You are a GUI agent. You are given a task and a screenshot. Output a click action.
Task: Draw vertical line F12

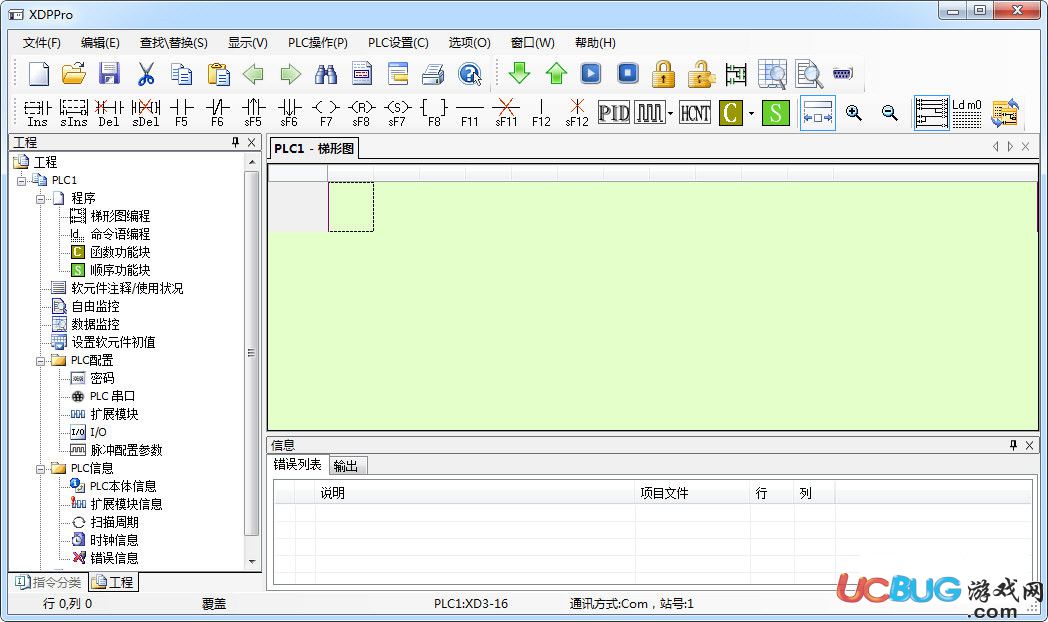(x=541, y=113)
